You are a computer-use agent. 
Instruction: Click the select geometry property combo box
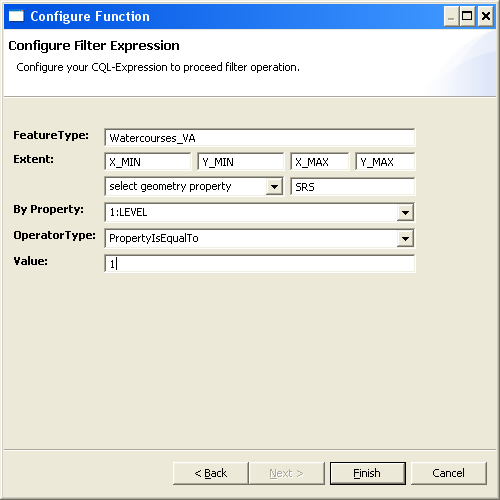(194, 186)
